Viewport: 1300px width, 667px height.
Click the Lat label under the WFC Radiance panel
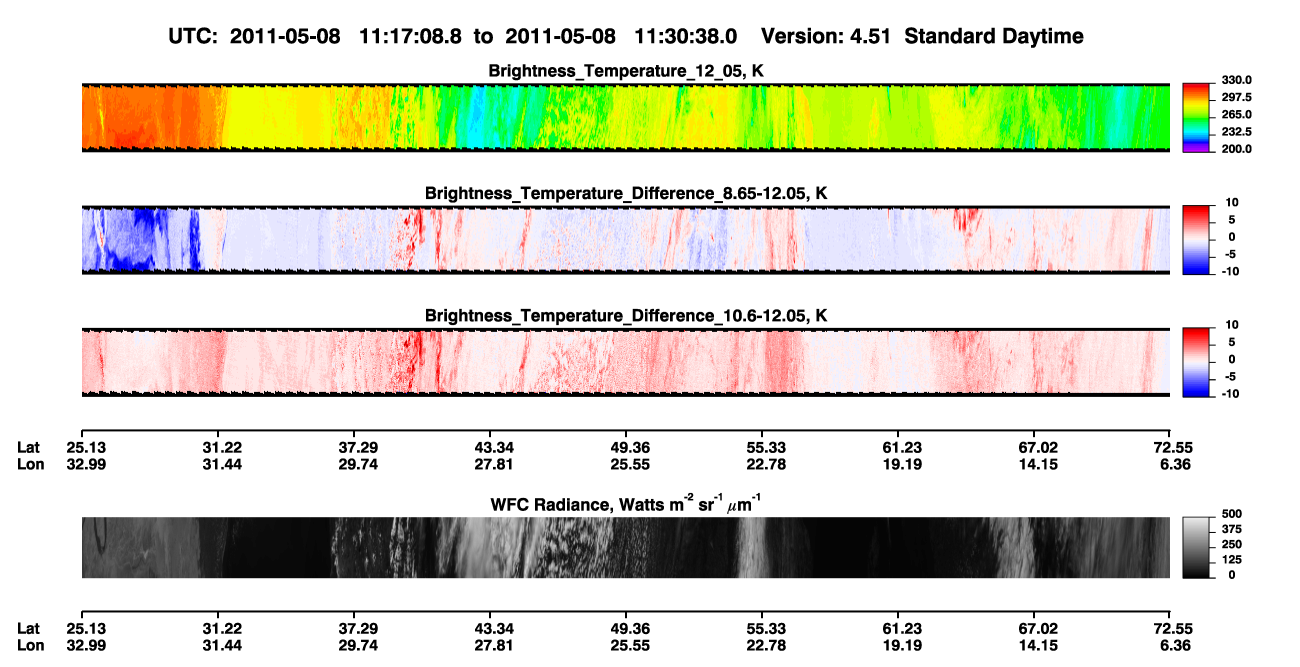[28, 629]
